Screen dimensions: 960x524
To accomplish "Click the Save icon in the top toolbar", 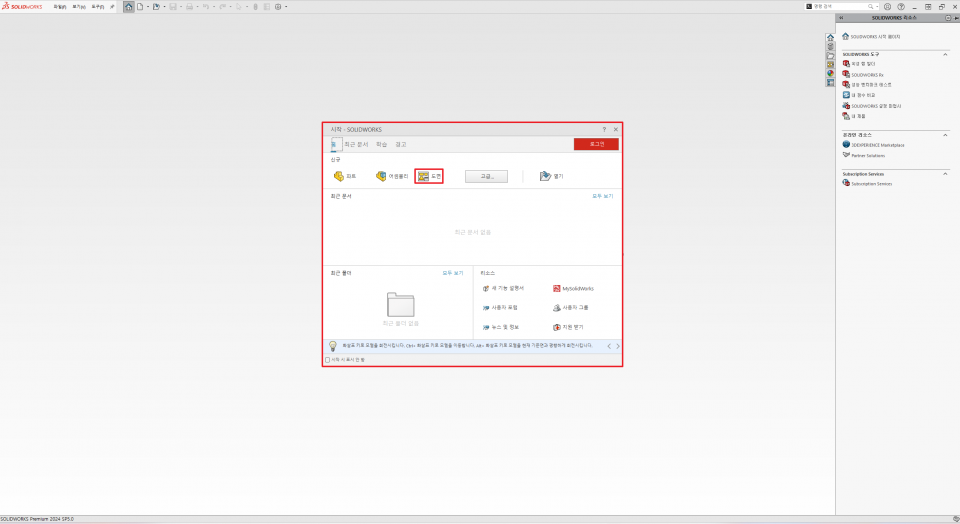I will [173, 7].
